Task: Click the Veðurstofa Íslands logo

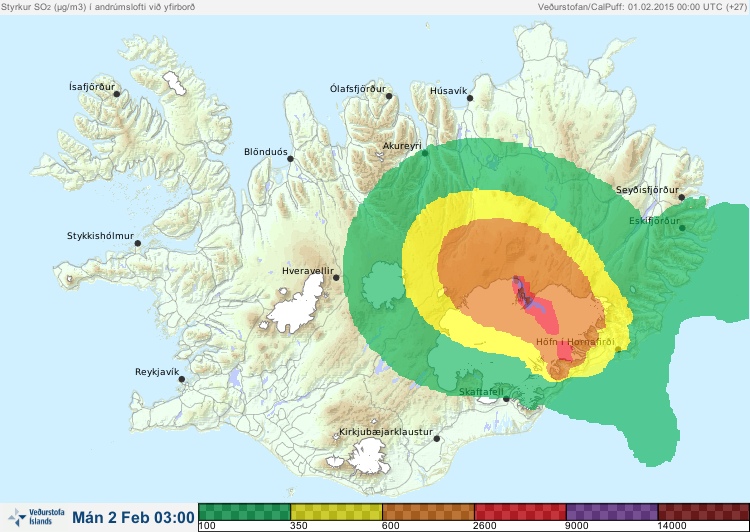Action: [36, 517]
